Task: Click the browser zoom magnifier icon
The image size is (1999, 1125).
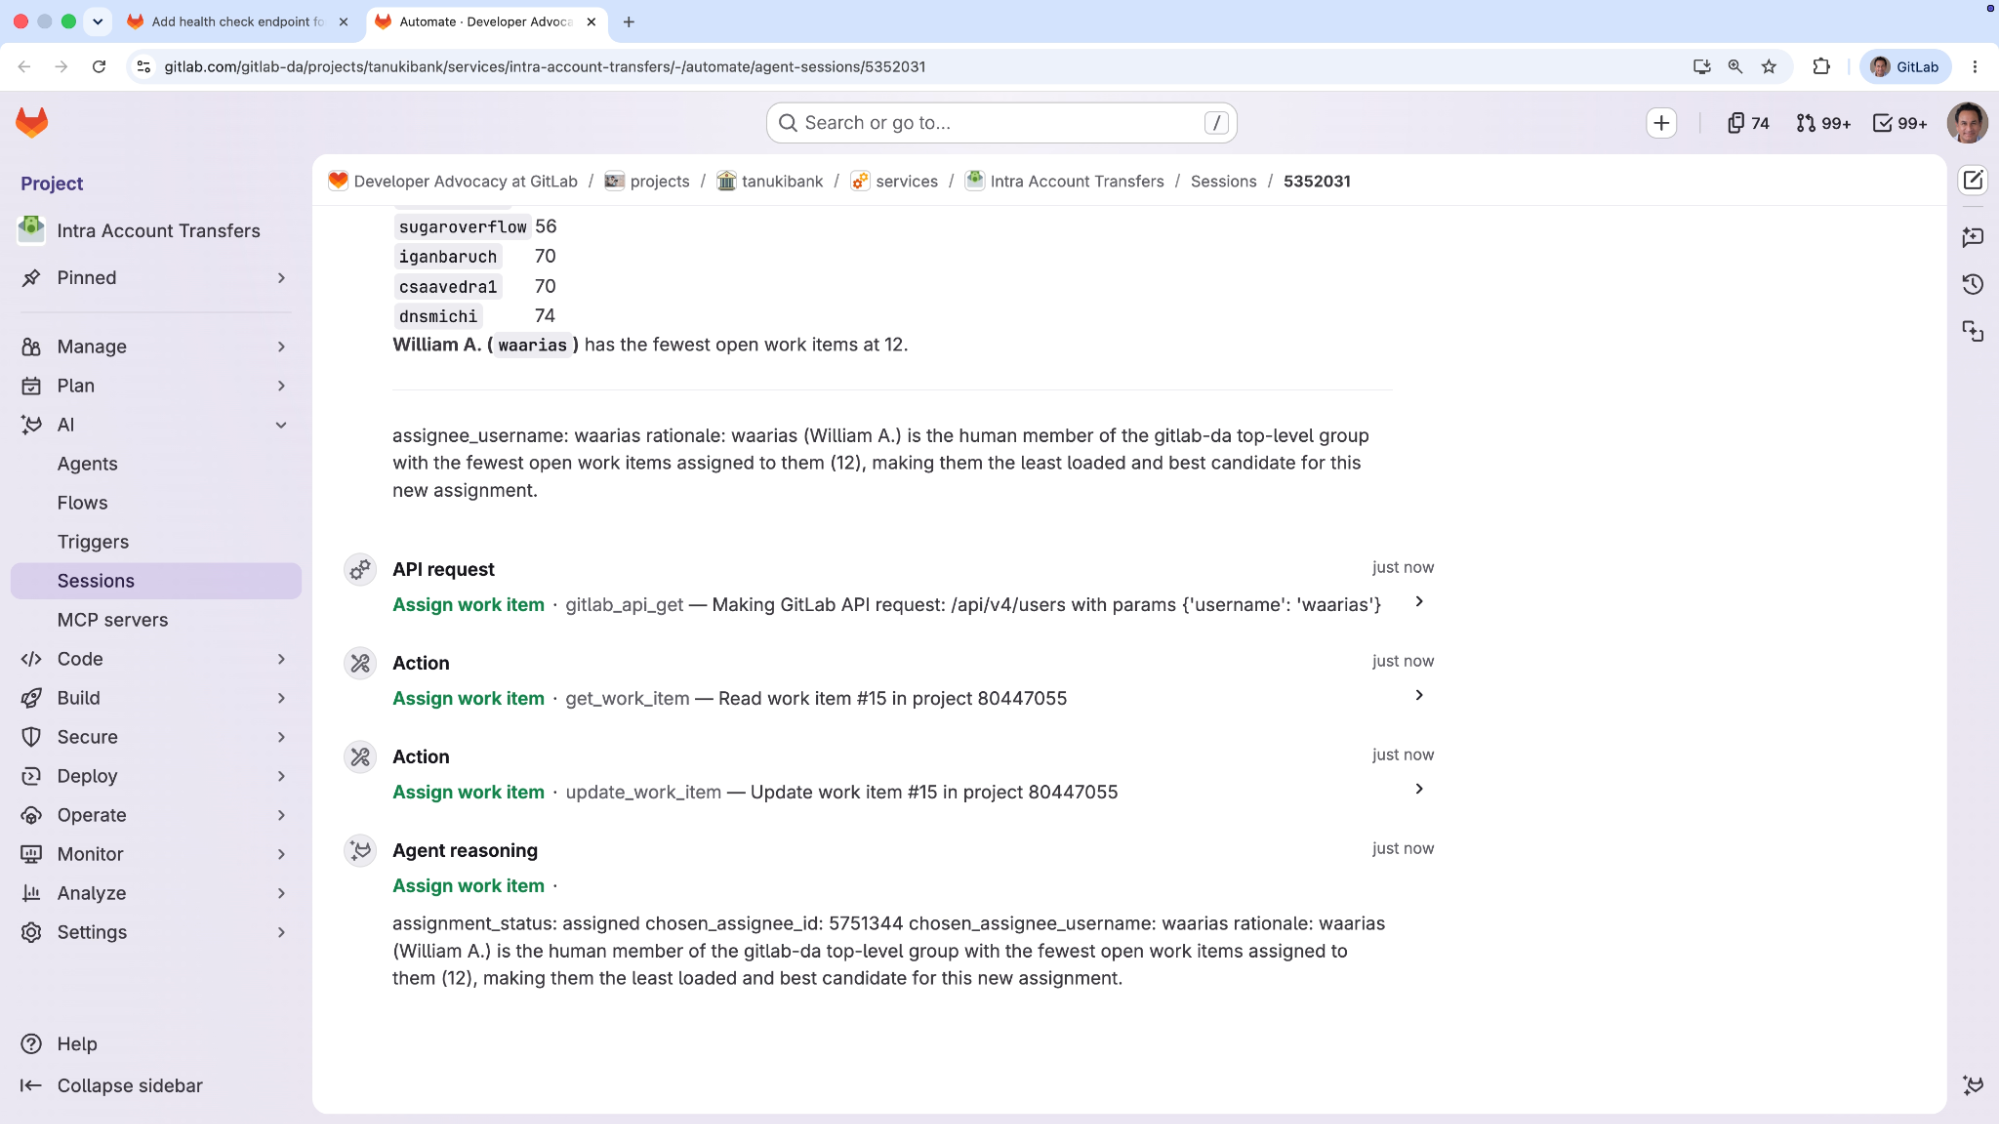Action: pos(1735,67)
